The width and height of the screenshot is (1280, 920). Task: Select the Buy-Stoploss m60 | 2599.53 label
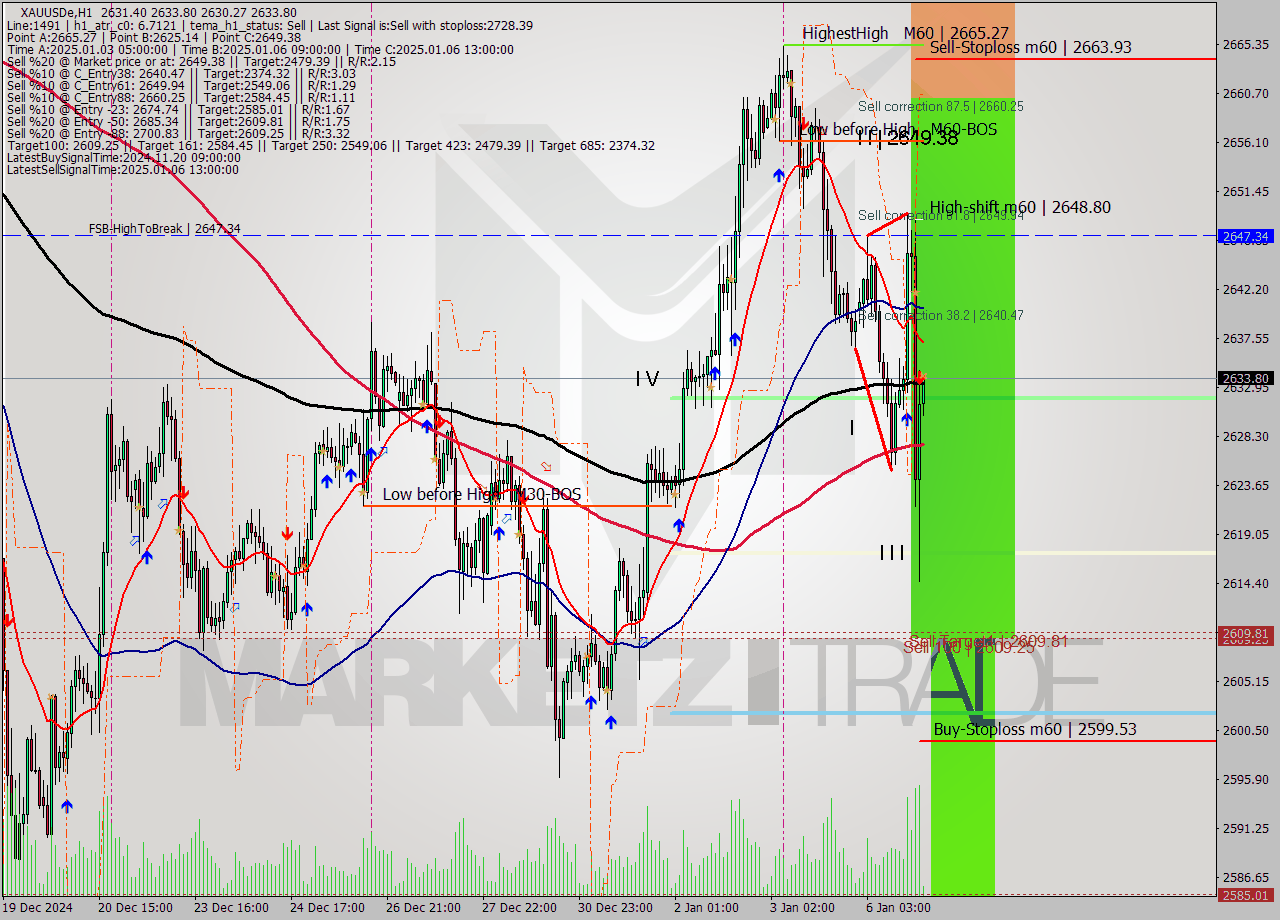(x=1035, y=729)
